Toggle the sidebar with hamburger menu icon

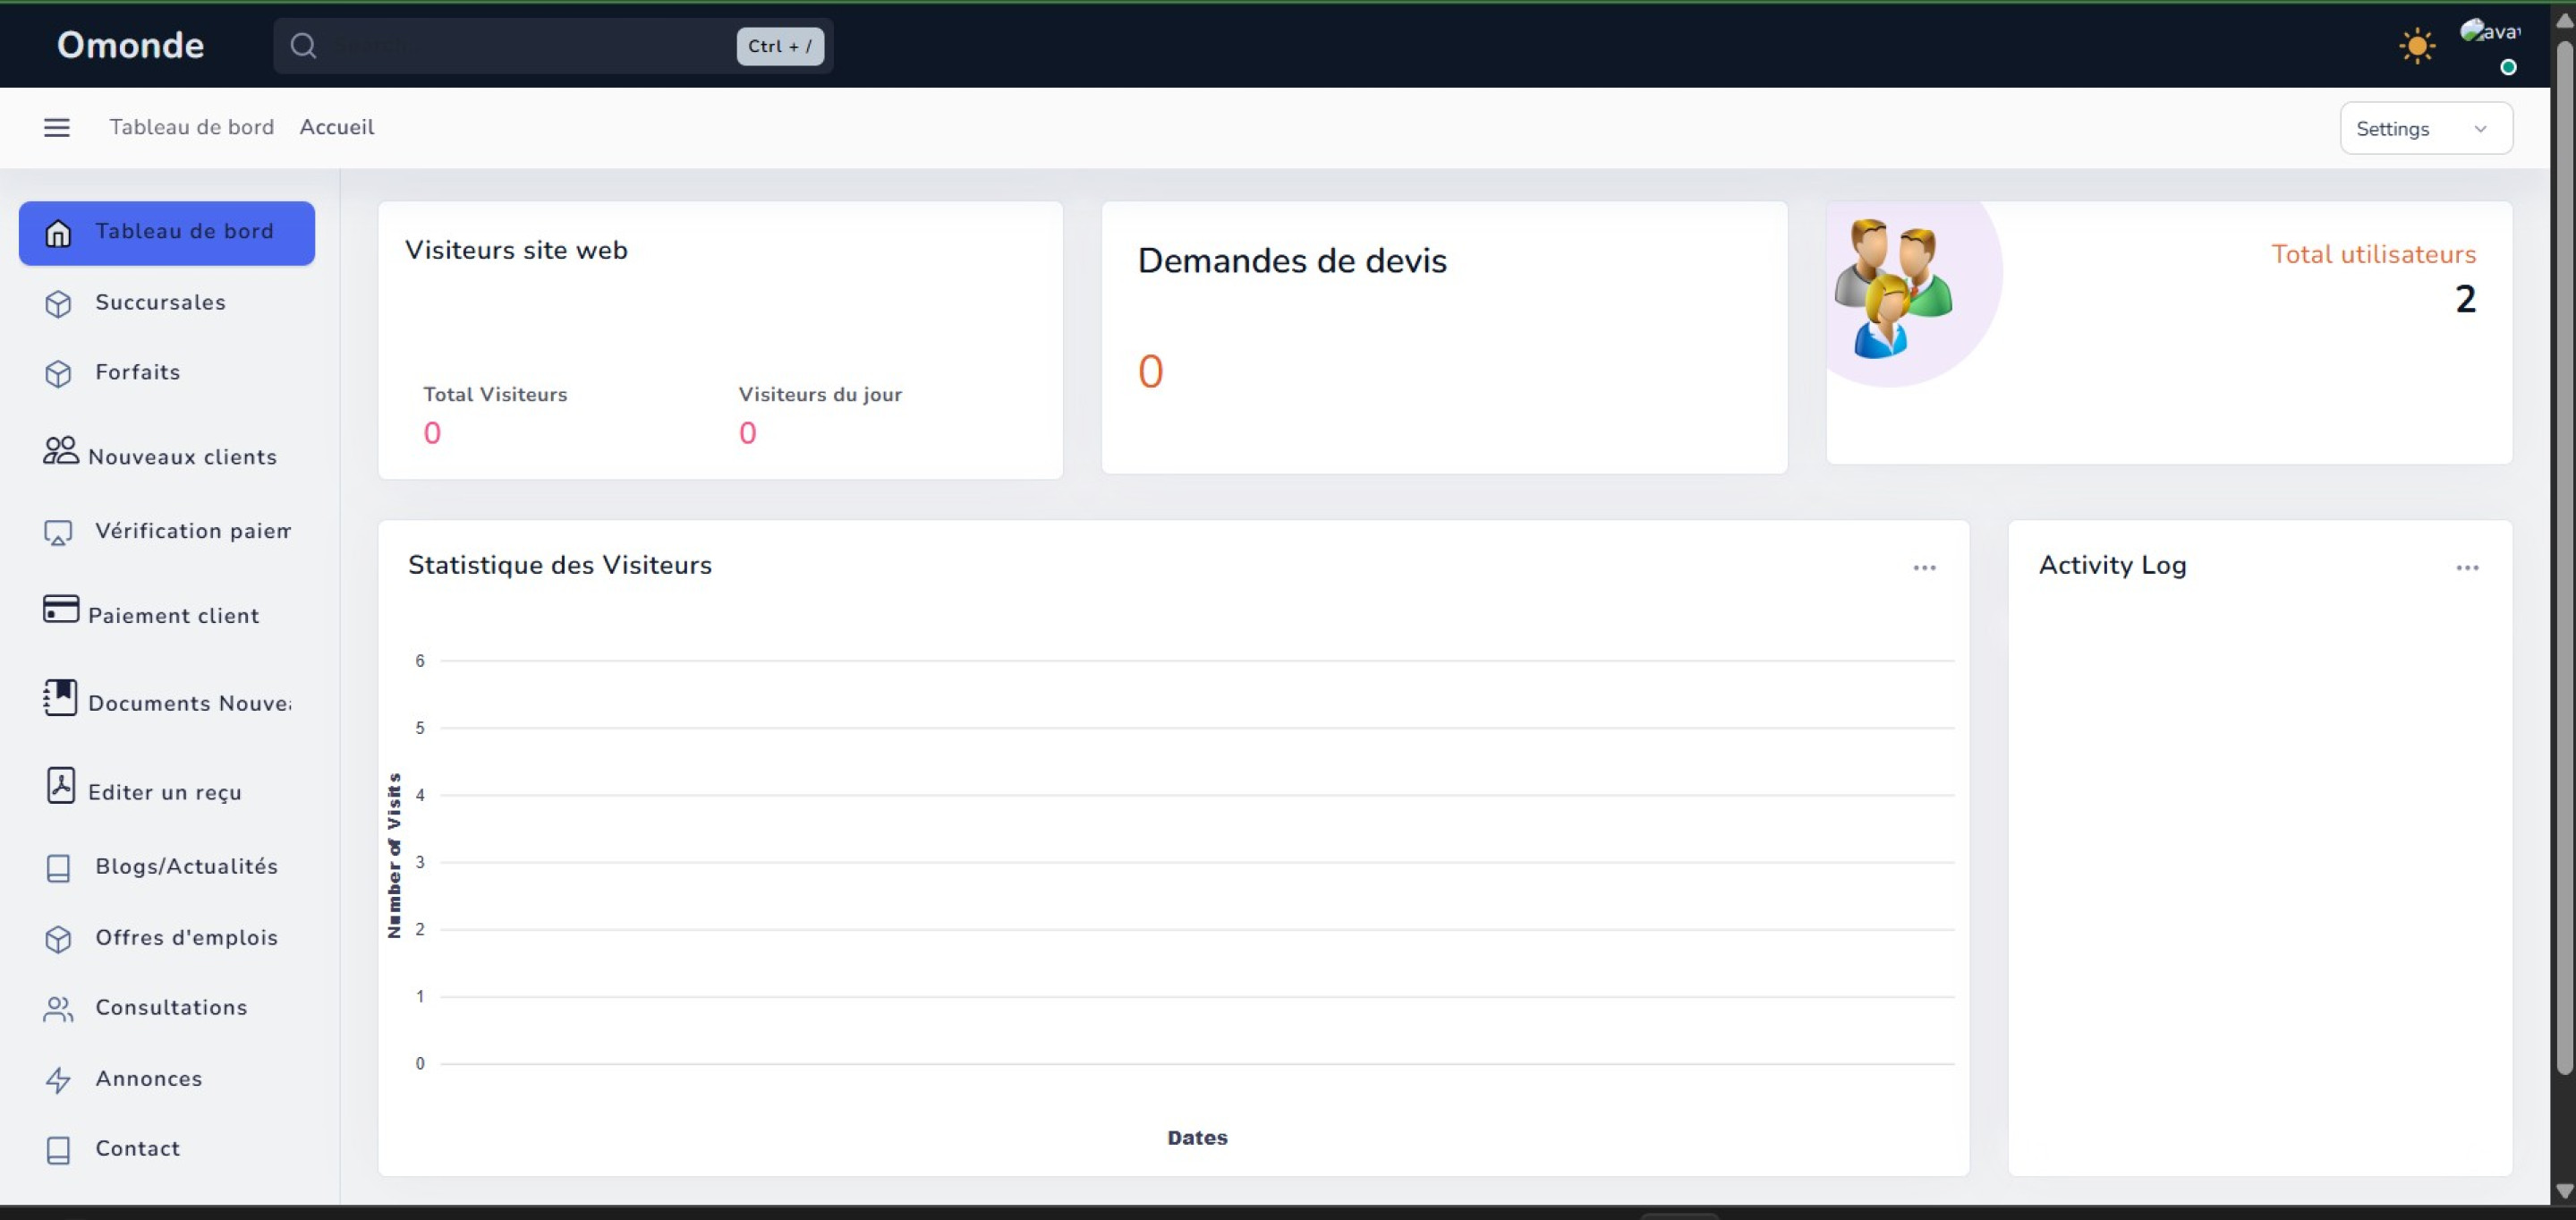point(57,127)
